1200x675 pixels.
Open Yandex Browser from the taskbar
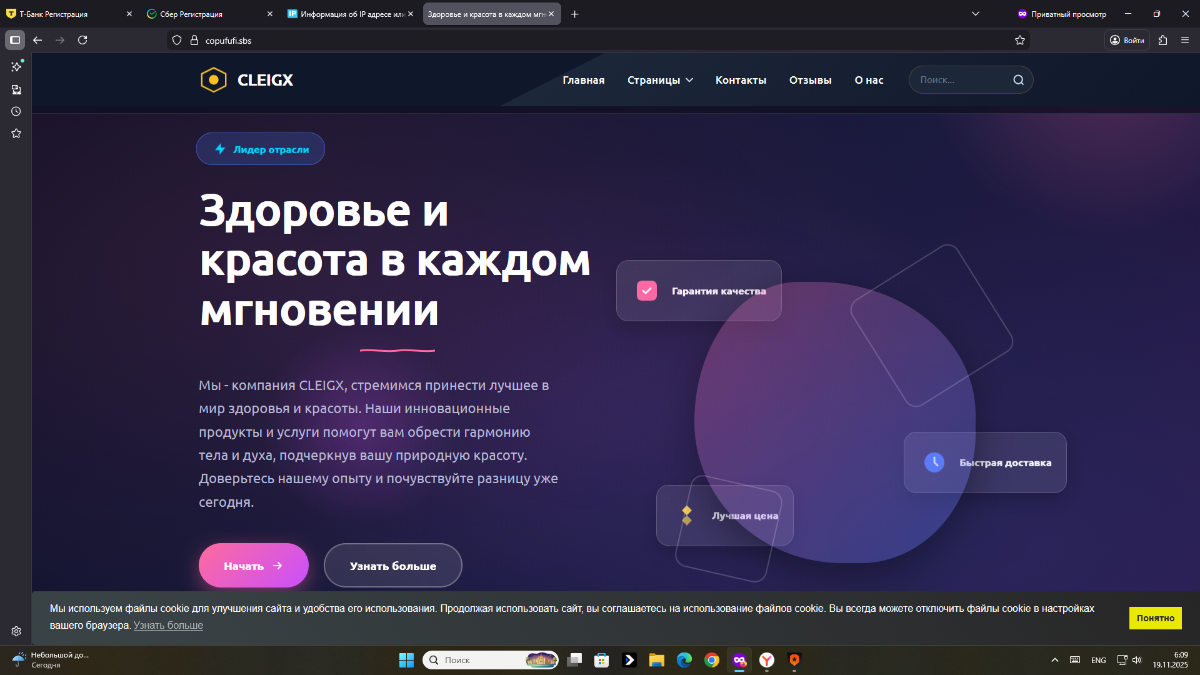coord(766,660)
